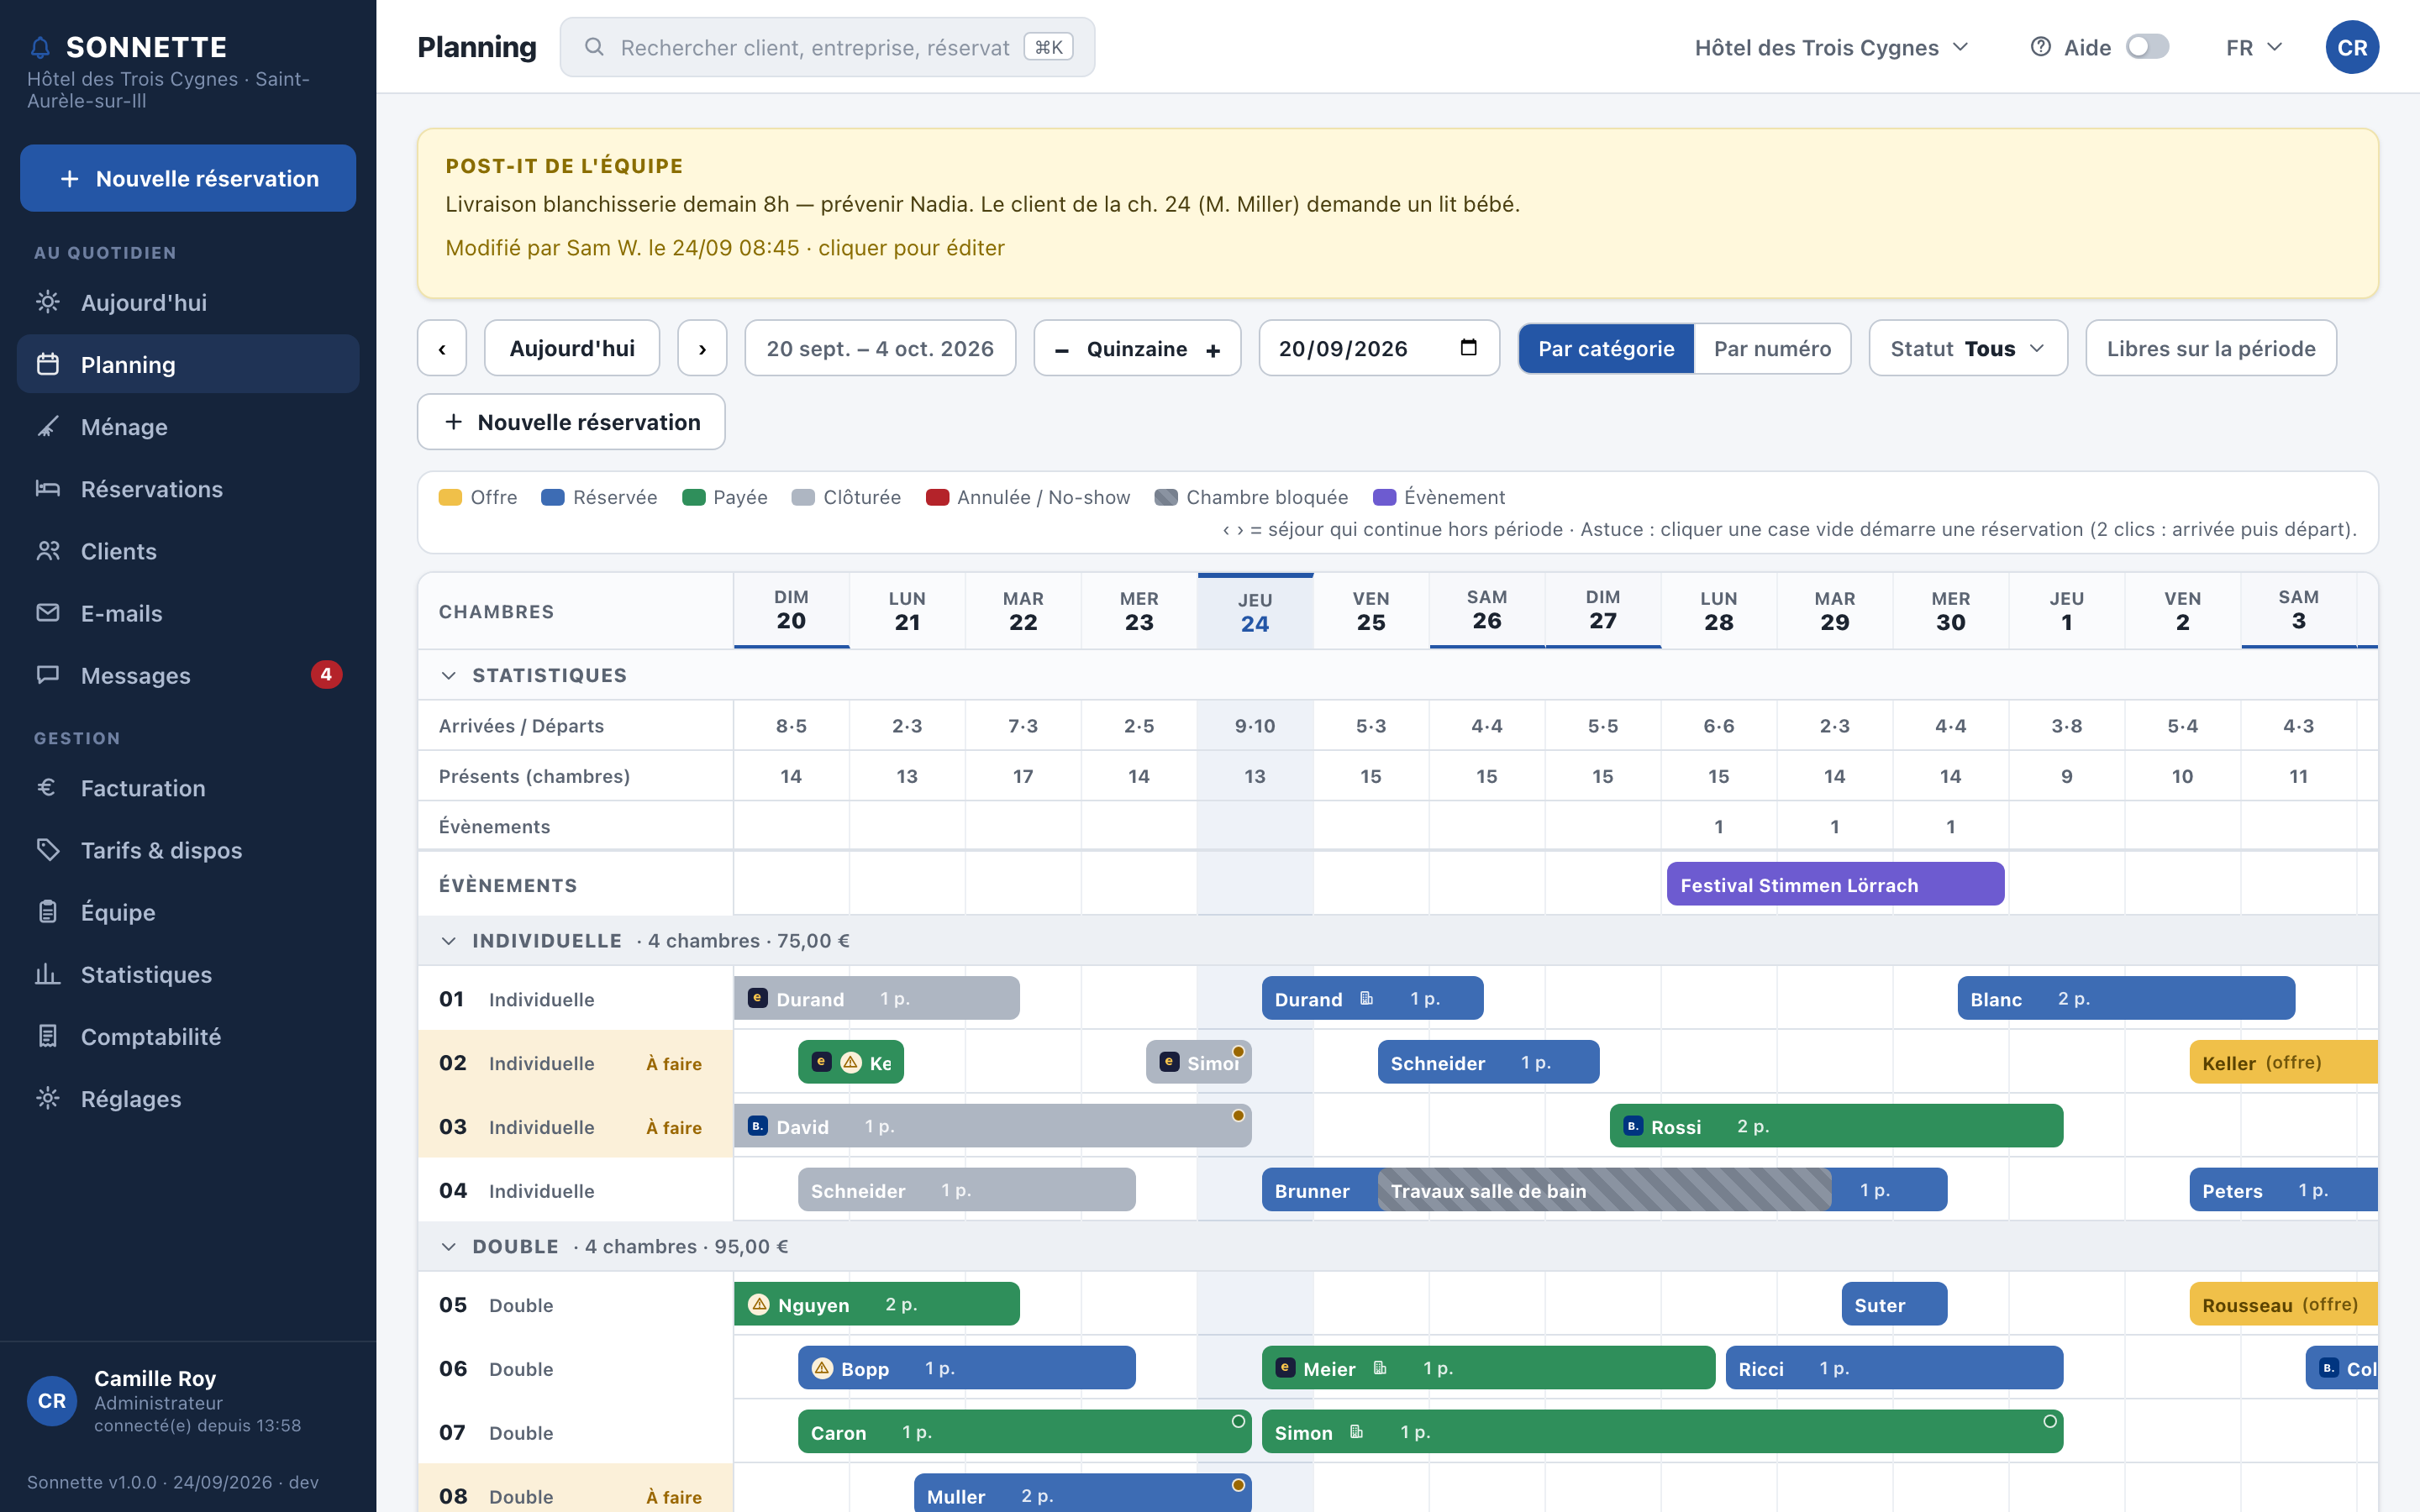Screen dimensions: 2420x1512
Task: Open the E-mails section
Action: [x=188, y=613]
